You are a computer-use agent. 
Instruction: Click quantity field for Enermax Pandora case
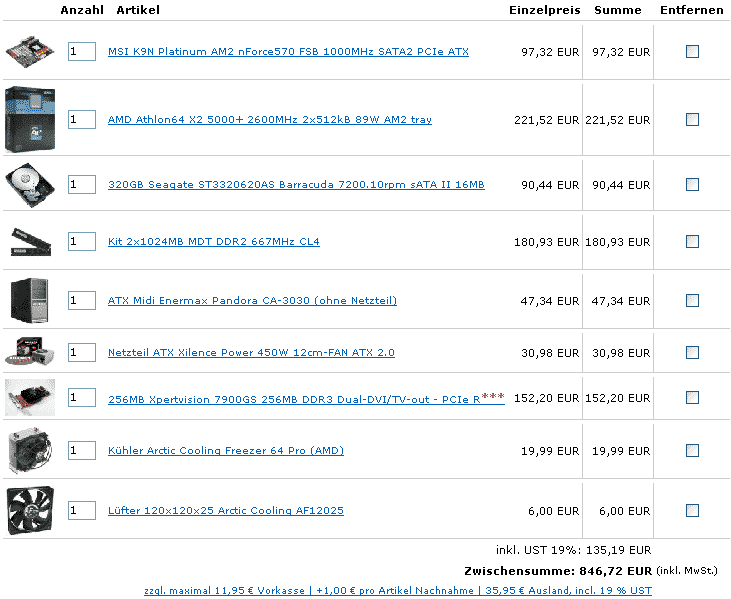81,300
